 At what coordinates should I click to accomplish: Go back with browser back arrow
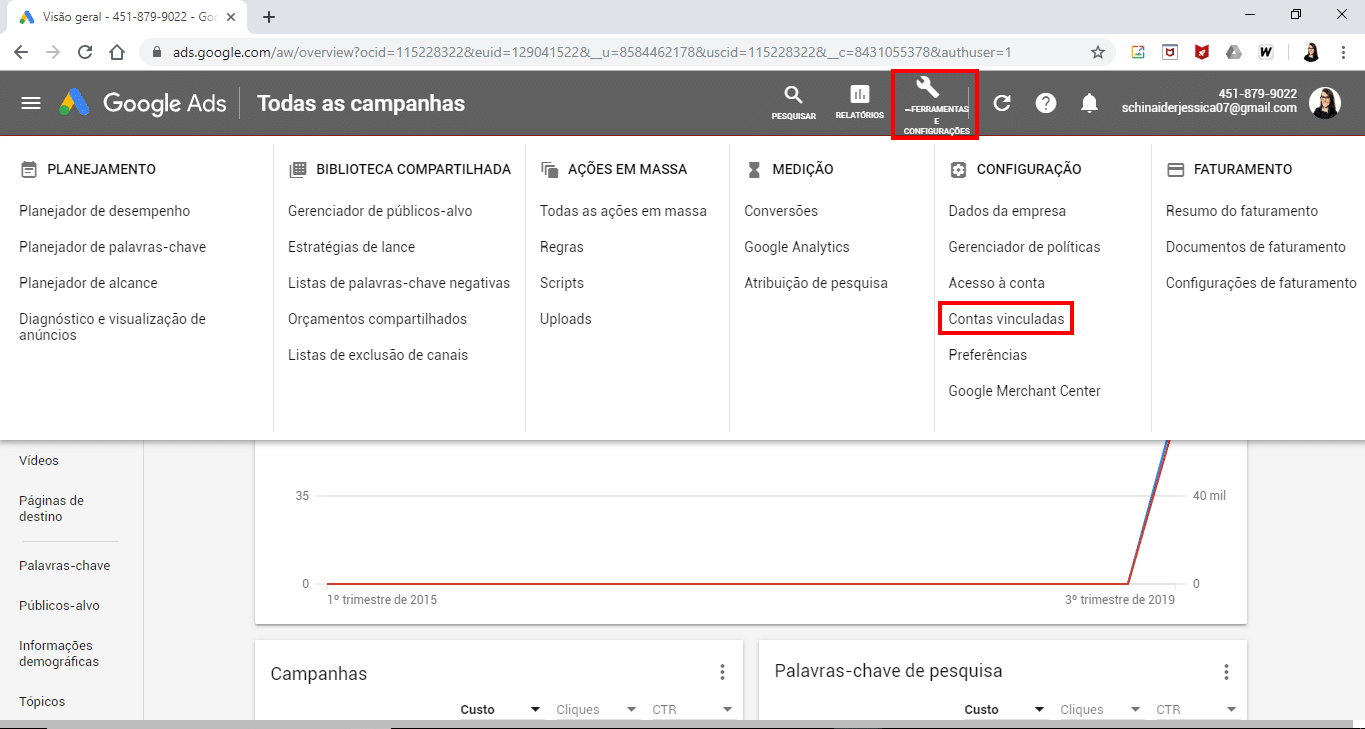tap(21, 52)
